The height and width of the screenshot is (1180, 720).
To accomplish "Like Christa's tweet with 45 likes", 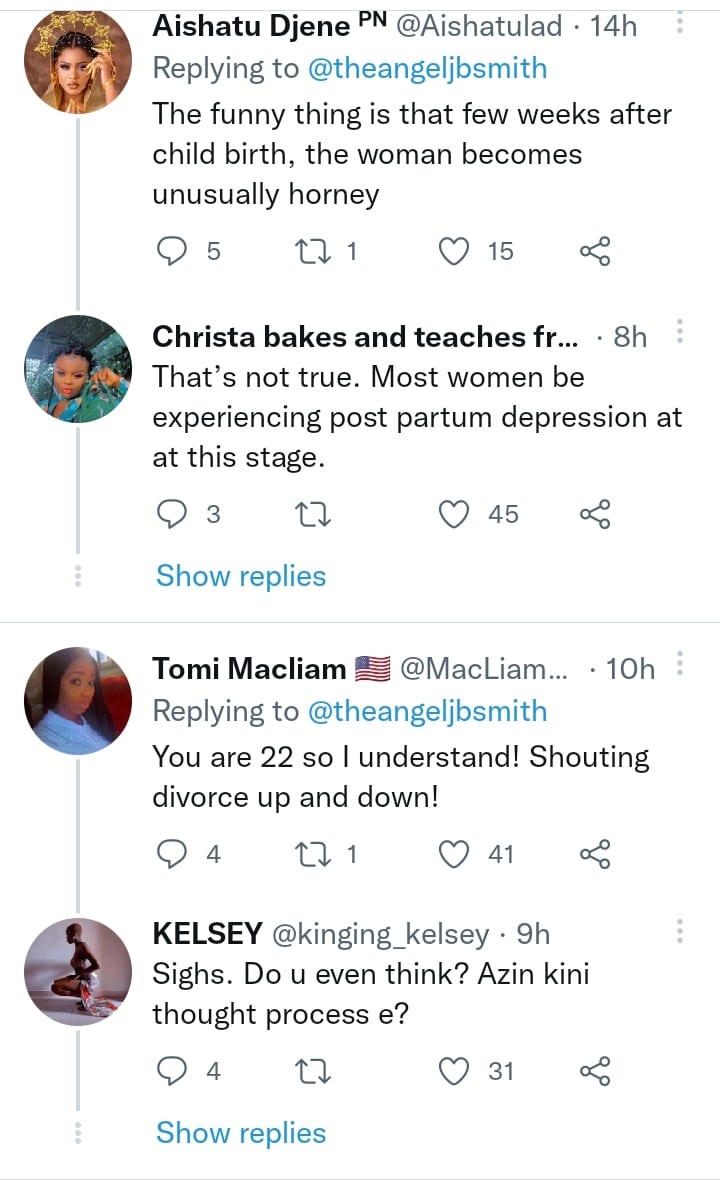I will click(x=455, y=514).
